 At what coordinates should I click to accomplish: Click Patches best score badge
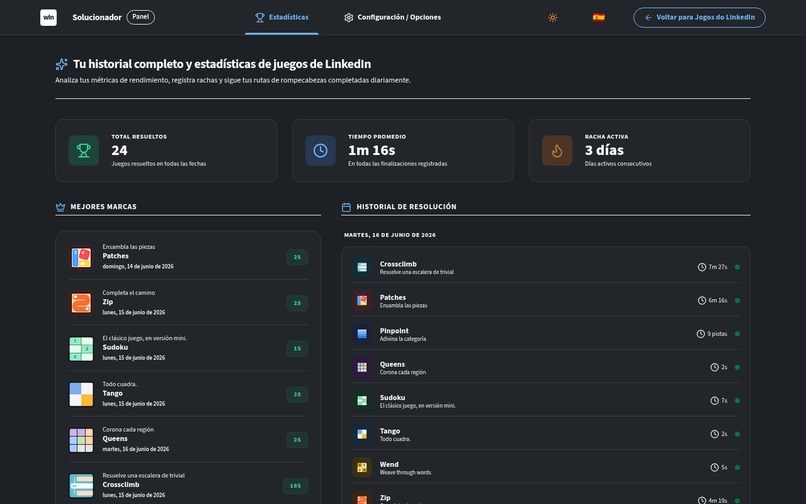pyautogui.click(x=297, y=257)
